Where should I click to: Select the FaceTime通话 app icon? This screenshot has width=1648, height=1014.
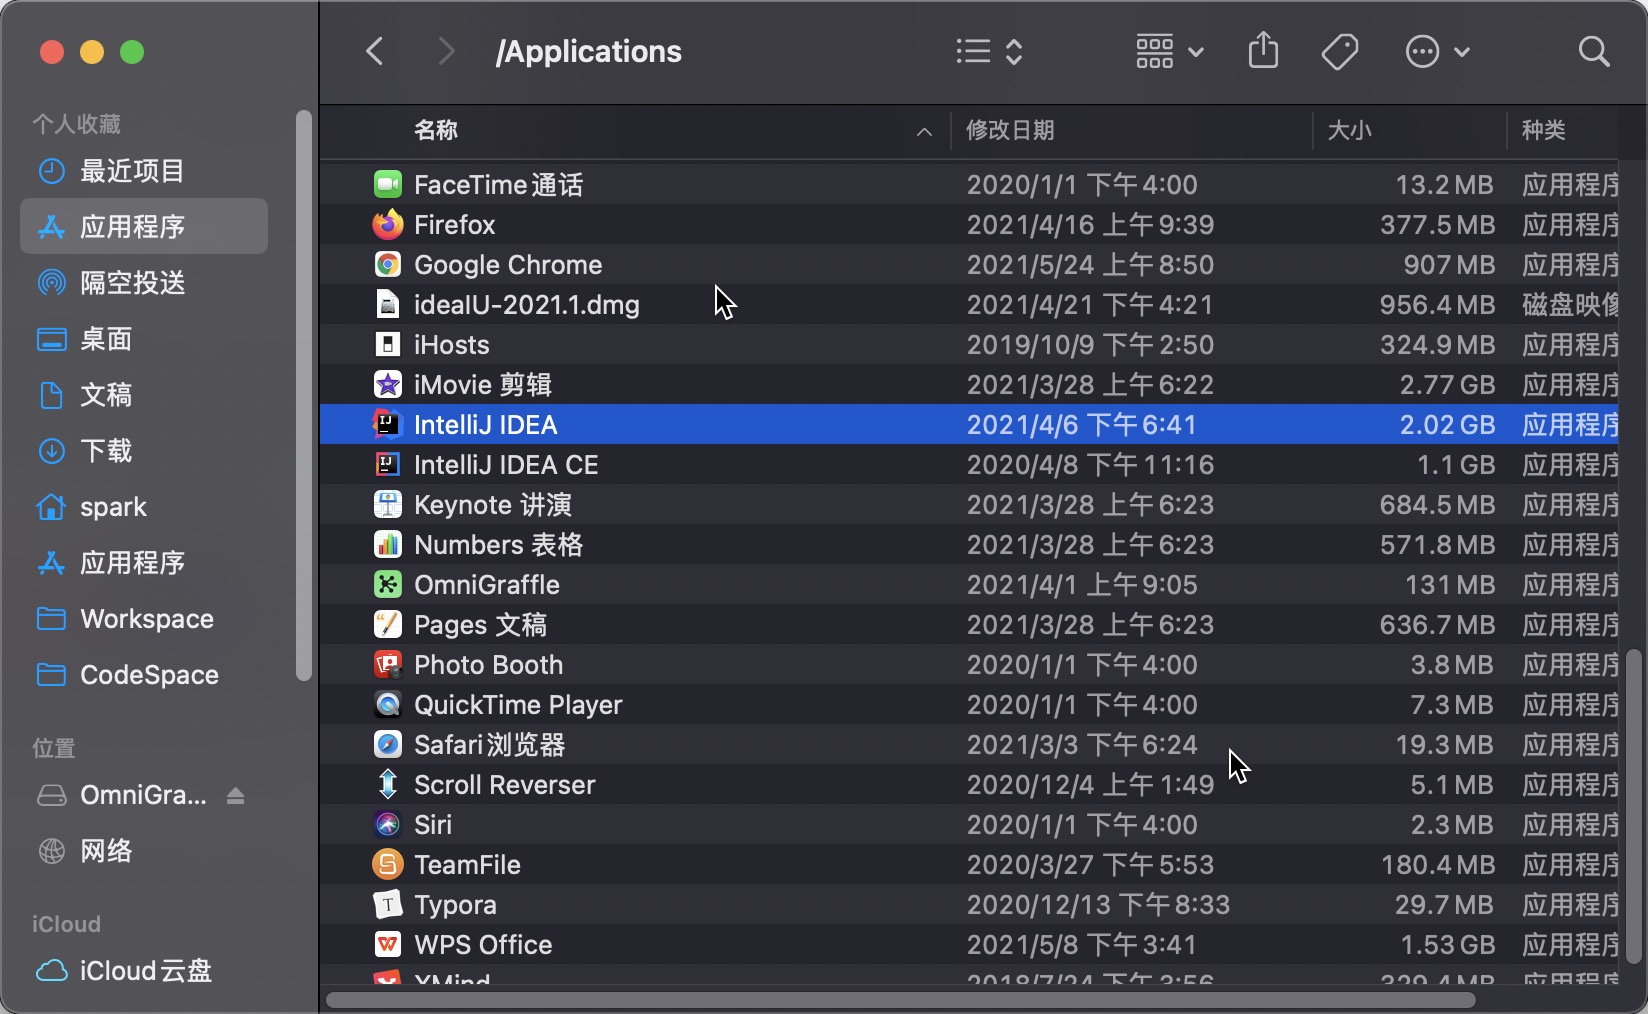(x=388, y=185)
